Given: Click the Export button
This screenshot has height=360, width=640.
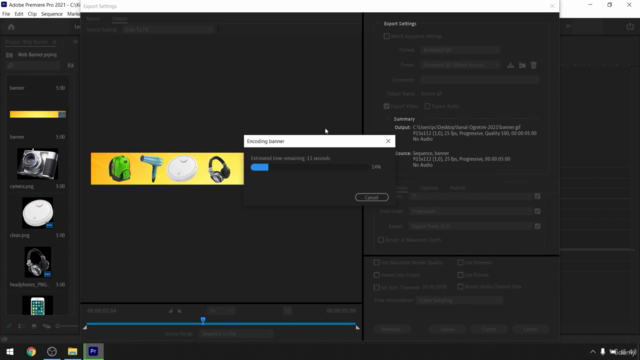Looking at the screenshot, I should click(489, 329).
